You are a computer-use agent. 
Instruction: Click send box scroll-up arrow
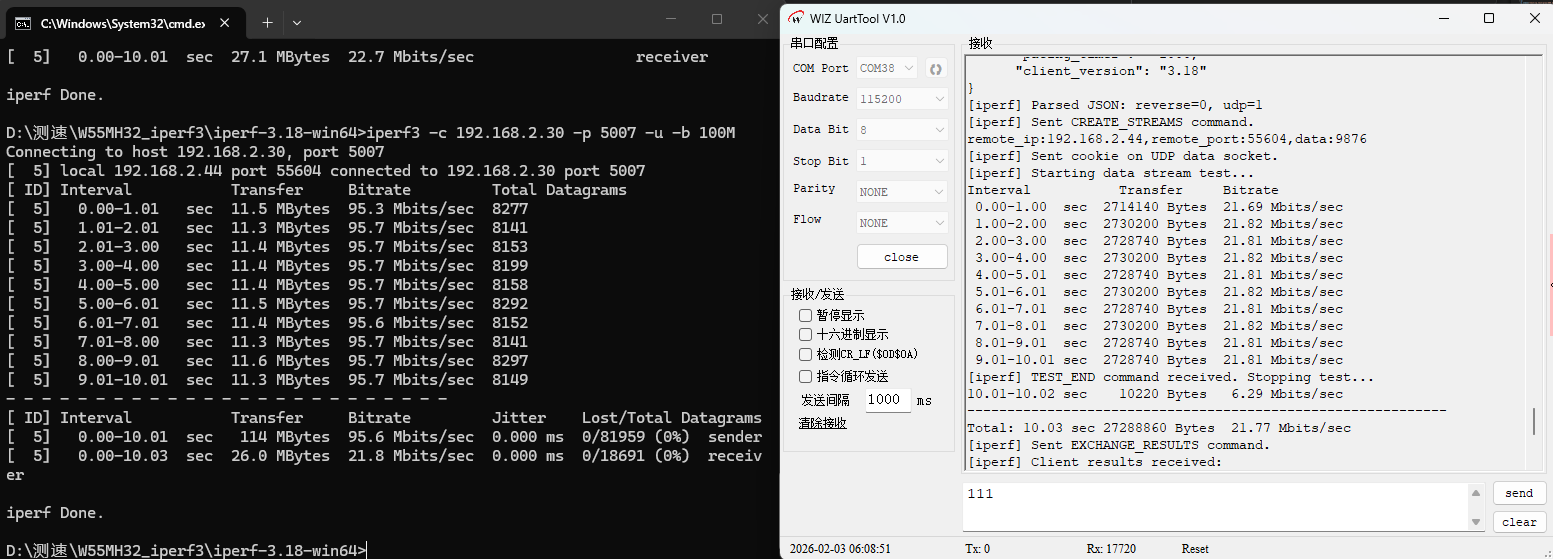click(1475, 493)
